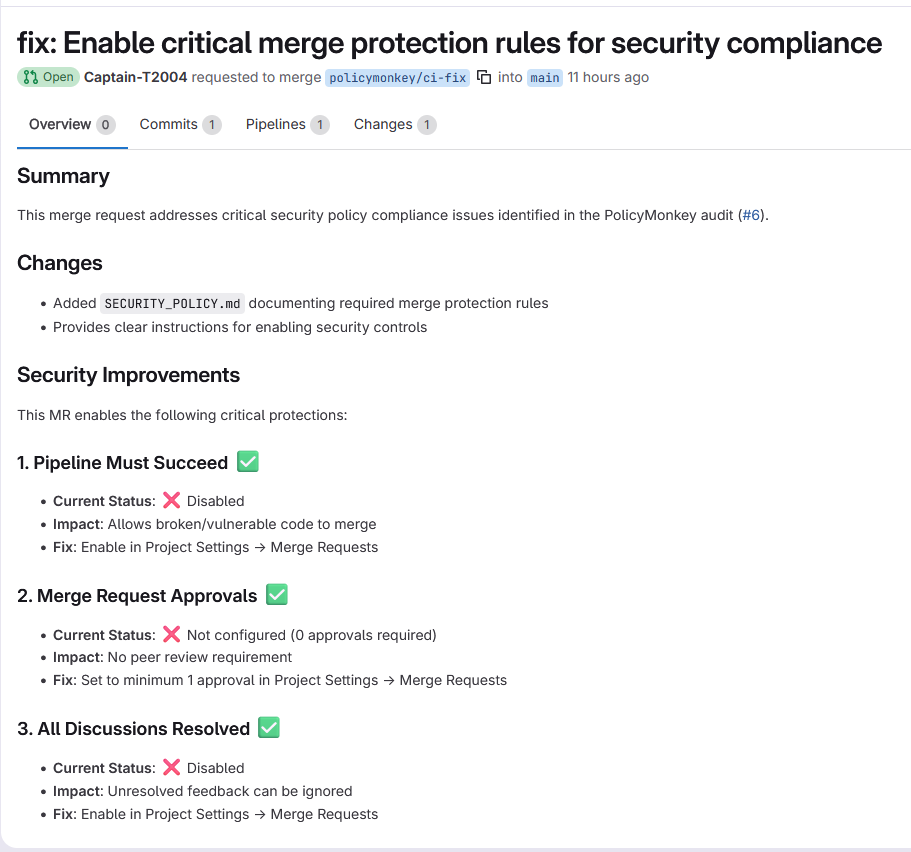View the Changes tab
This screenshot has width=911, height=852.
[383, 125]
